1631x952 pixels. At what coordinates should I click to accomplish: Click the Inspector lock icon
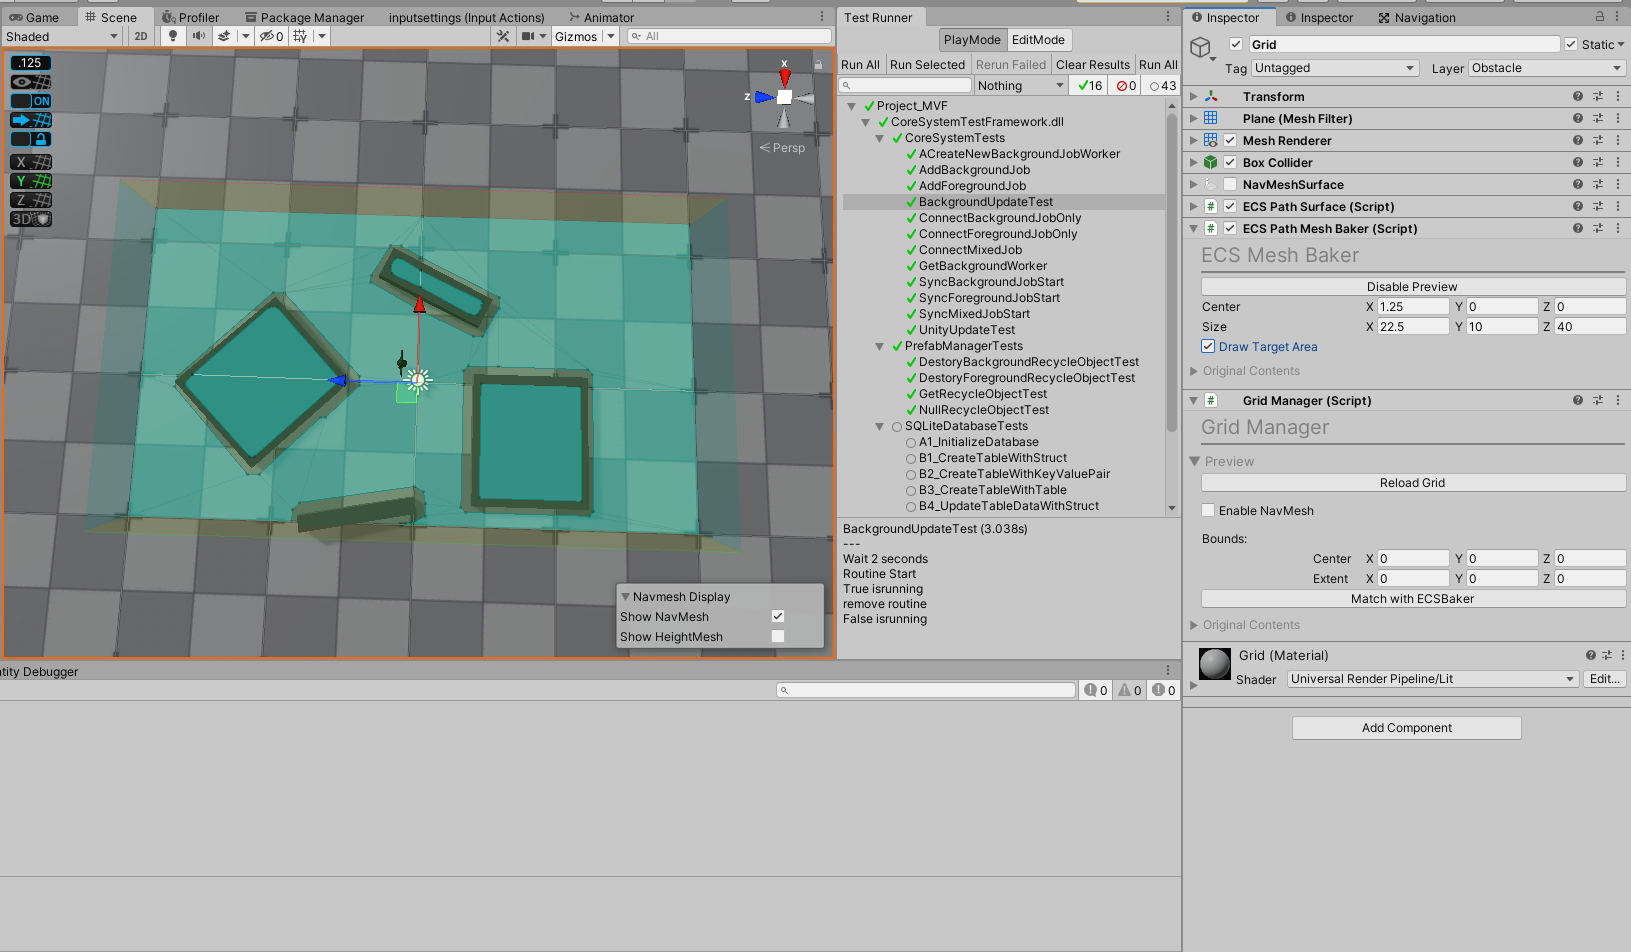pos(1599,17)
